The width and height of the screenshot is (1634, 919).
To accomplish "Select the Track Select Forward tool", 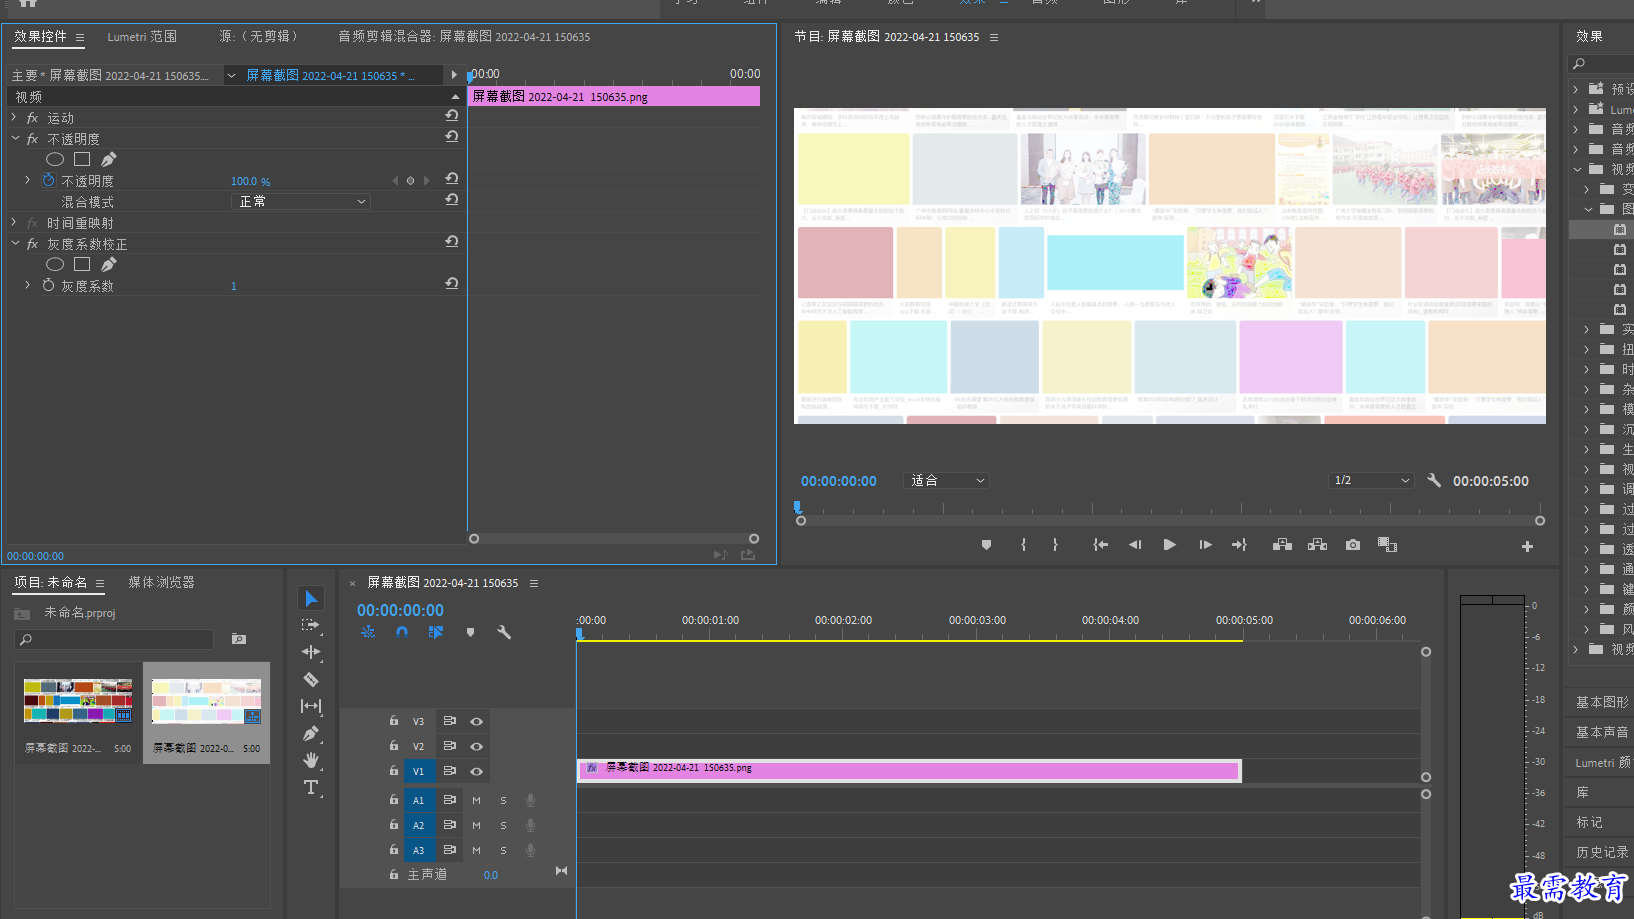I will [x=311, y=625].
